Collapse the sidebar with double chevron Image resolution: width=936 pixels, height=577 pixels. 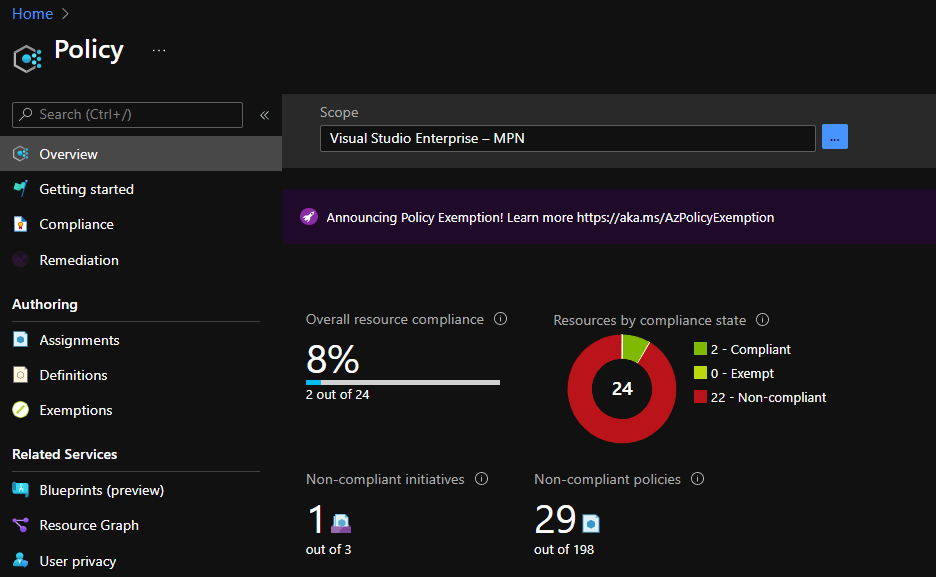pyautogui.click(x=264, y=115)
